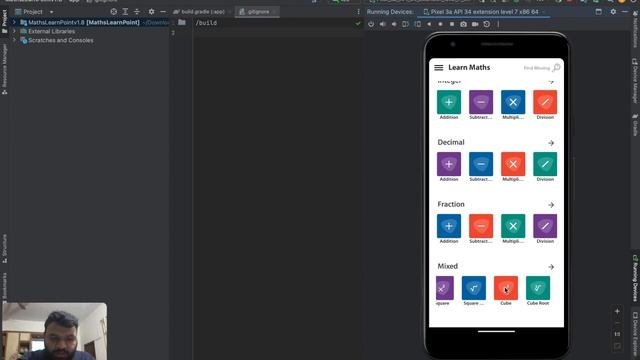Toggle Device Manager tool window
Viewport: 640px width, 360px height.
point(635,80)
